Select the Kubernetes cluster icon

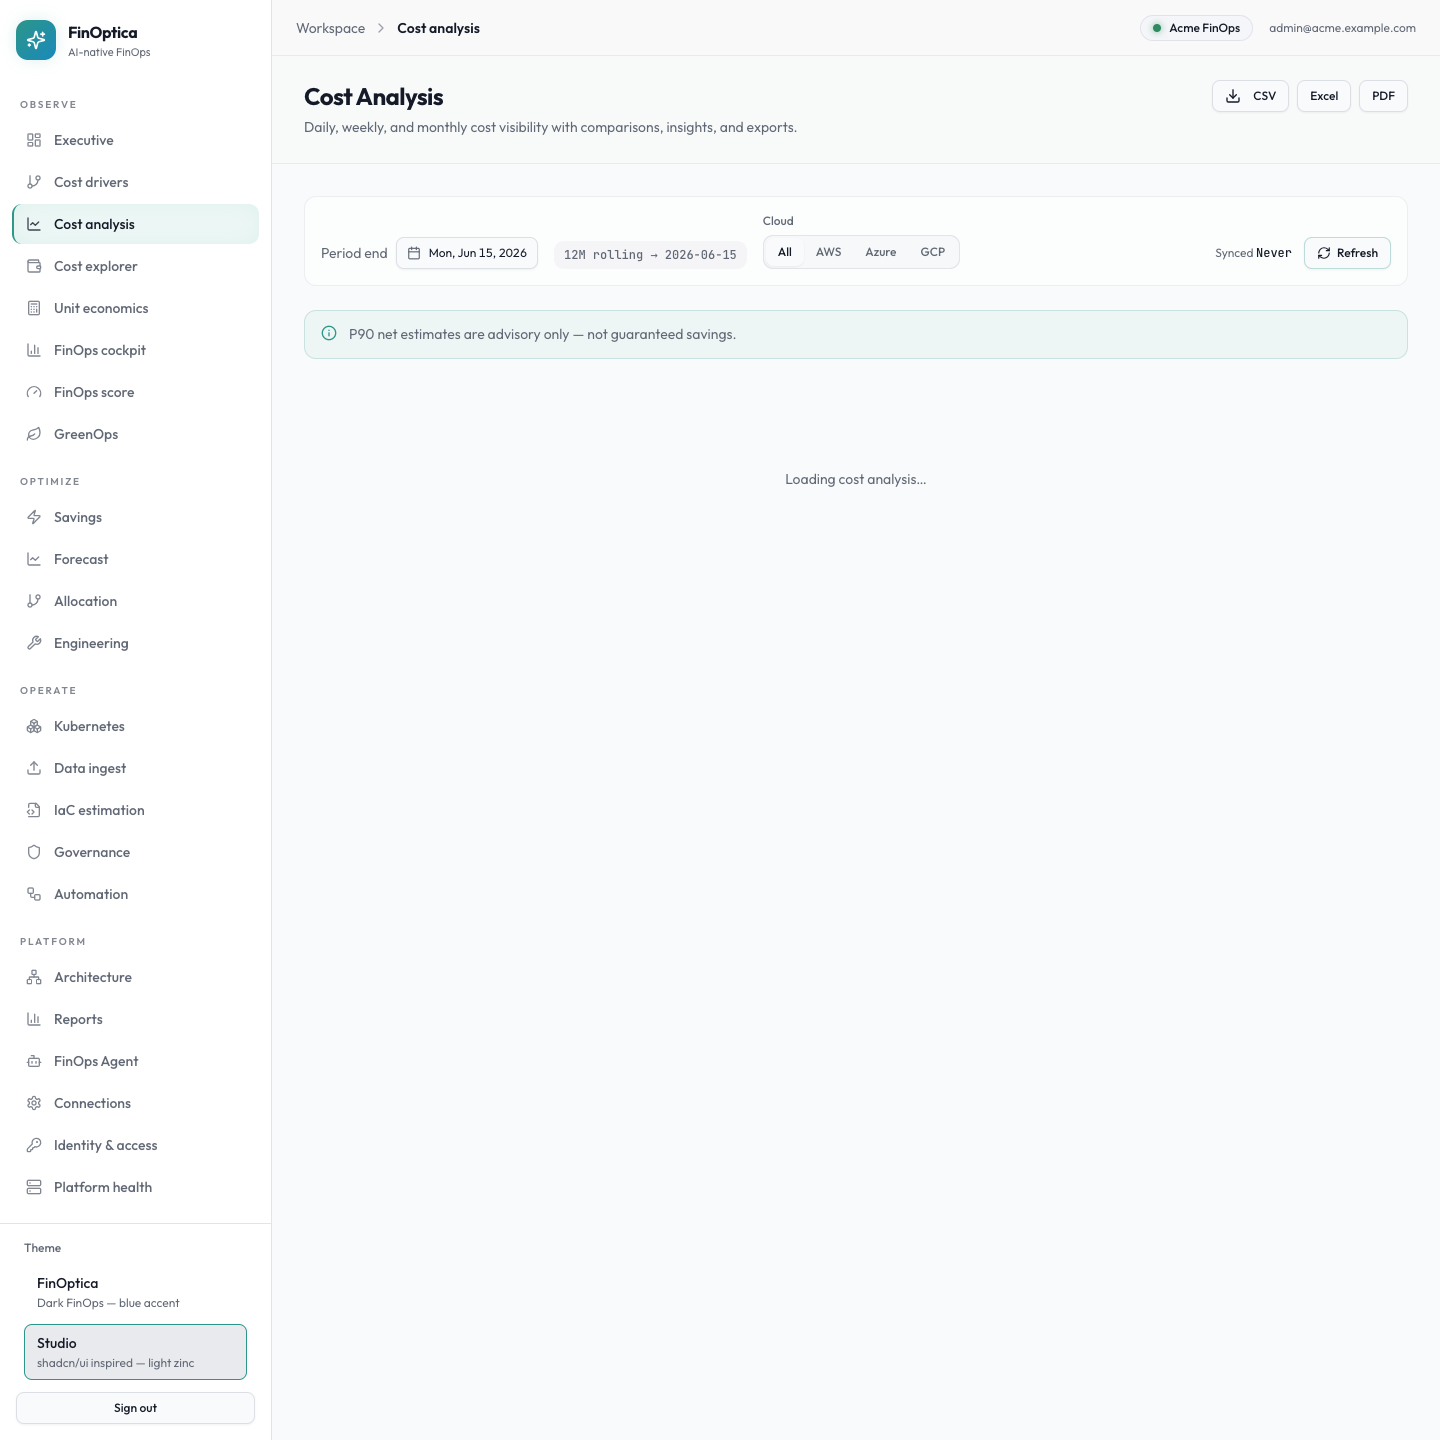click(x=34, y=726)
